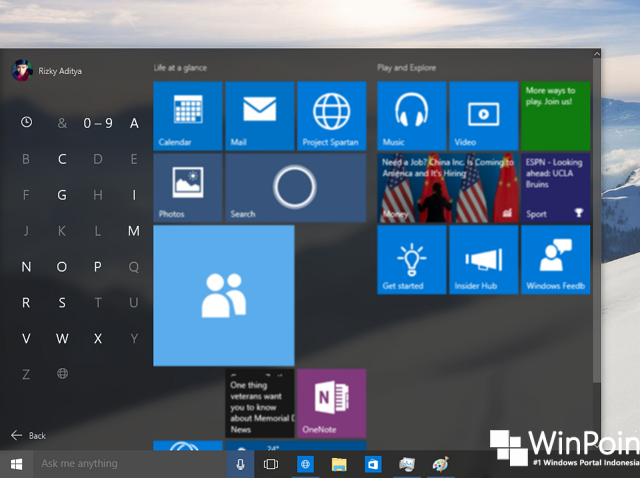This screenshot has width=640, height=478.
Task: Open the Sport ESPN tile
Action: [555, 188]
